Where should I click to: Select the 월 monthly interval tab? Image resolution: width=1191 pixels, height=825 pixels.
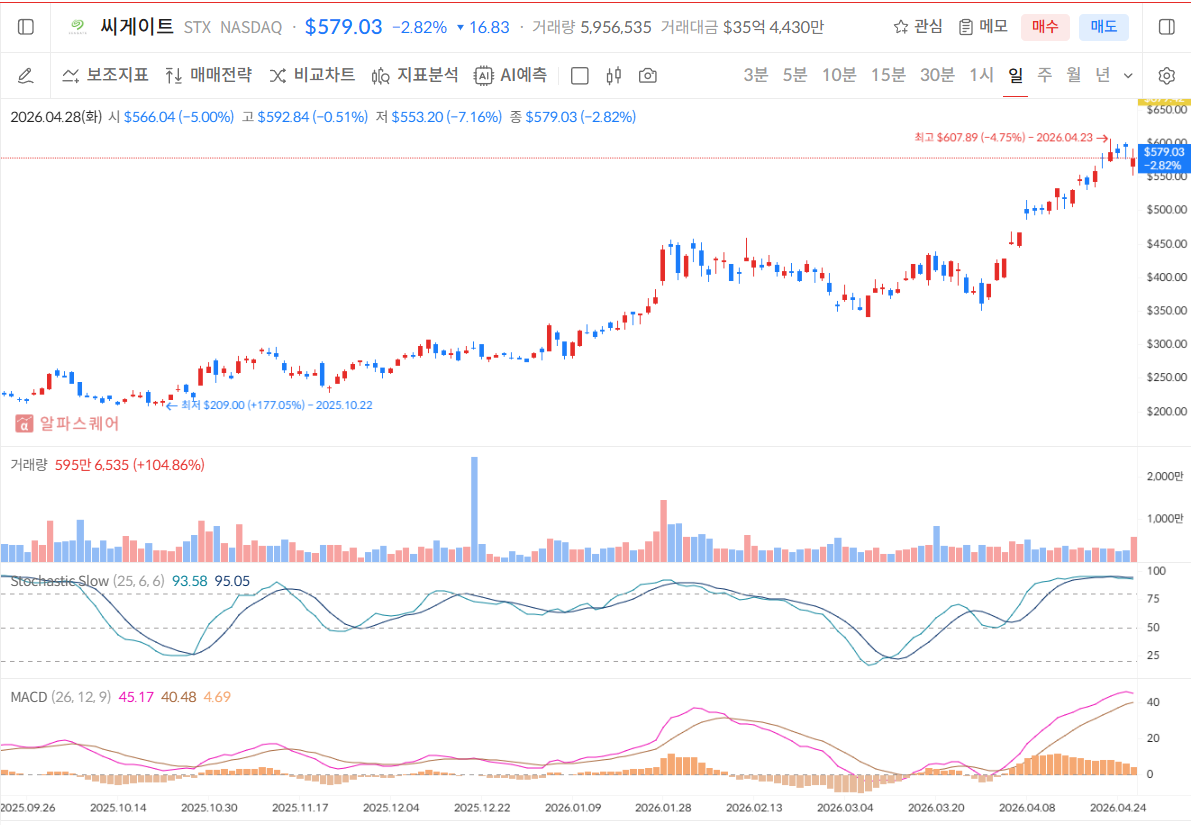1073,75
